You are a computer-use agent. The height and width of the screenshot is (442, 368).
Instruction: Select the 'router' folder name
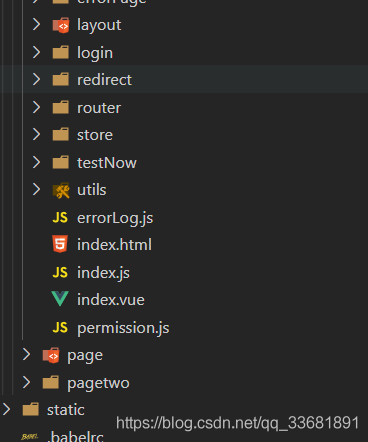point(99,108)
